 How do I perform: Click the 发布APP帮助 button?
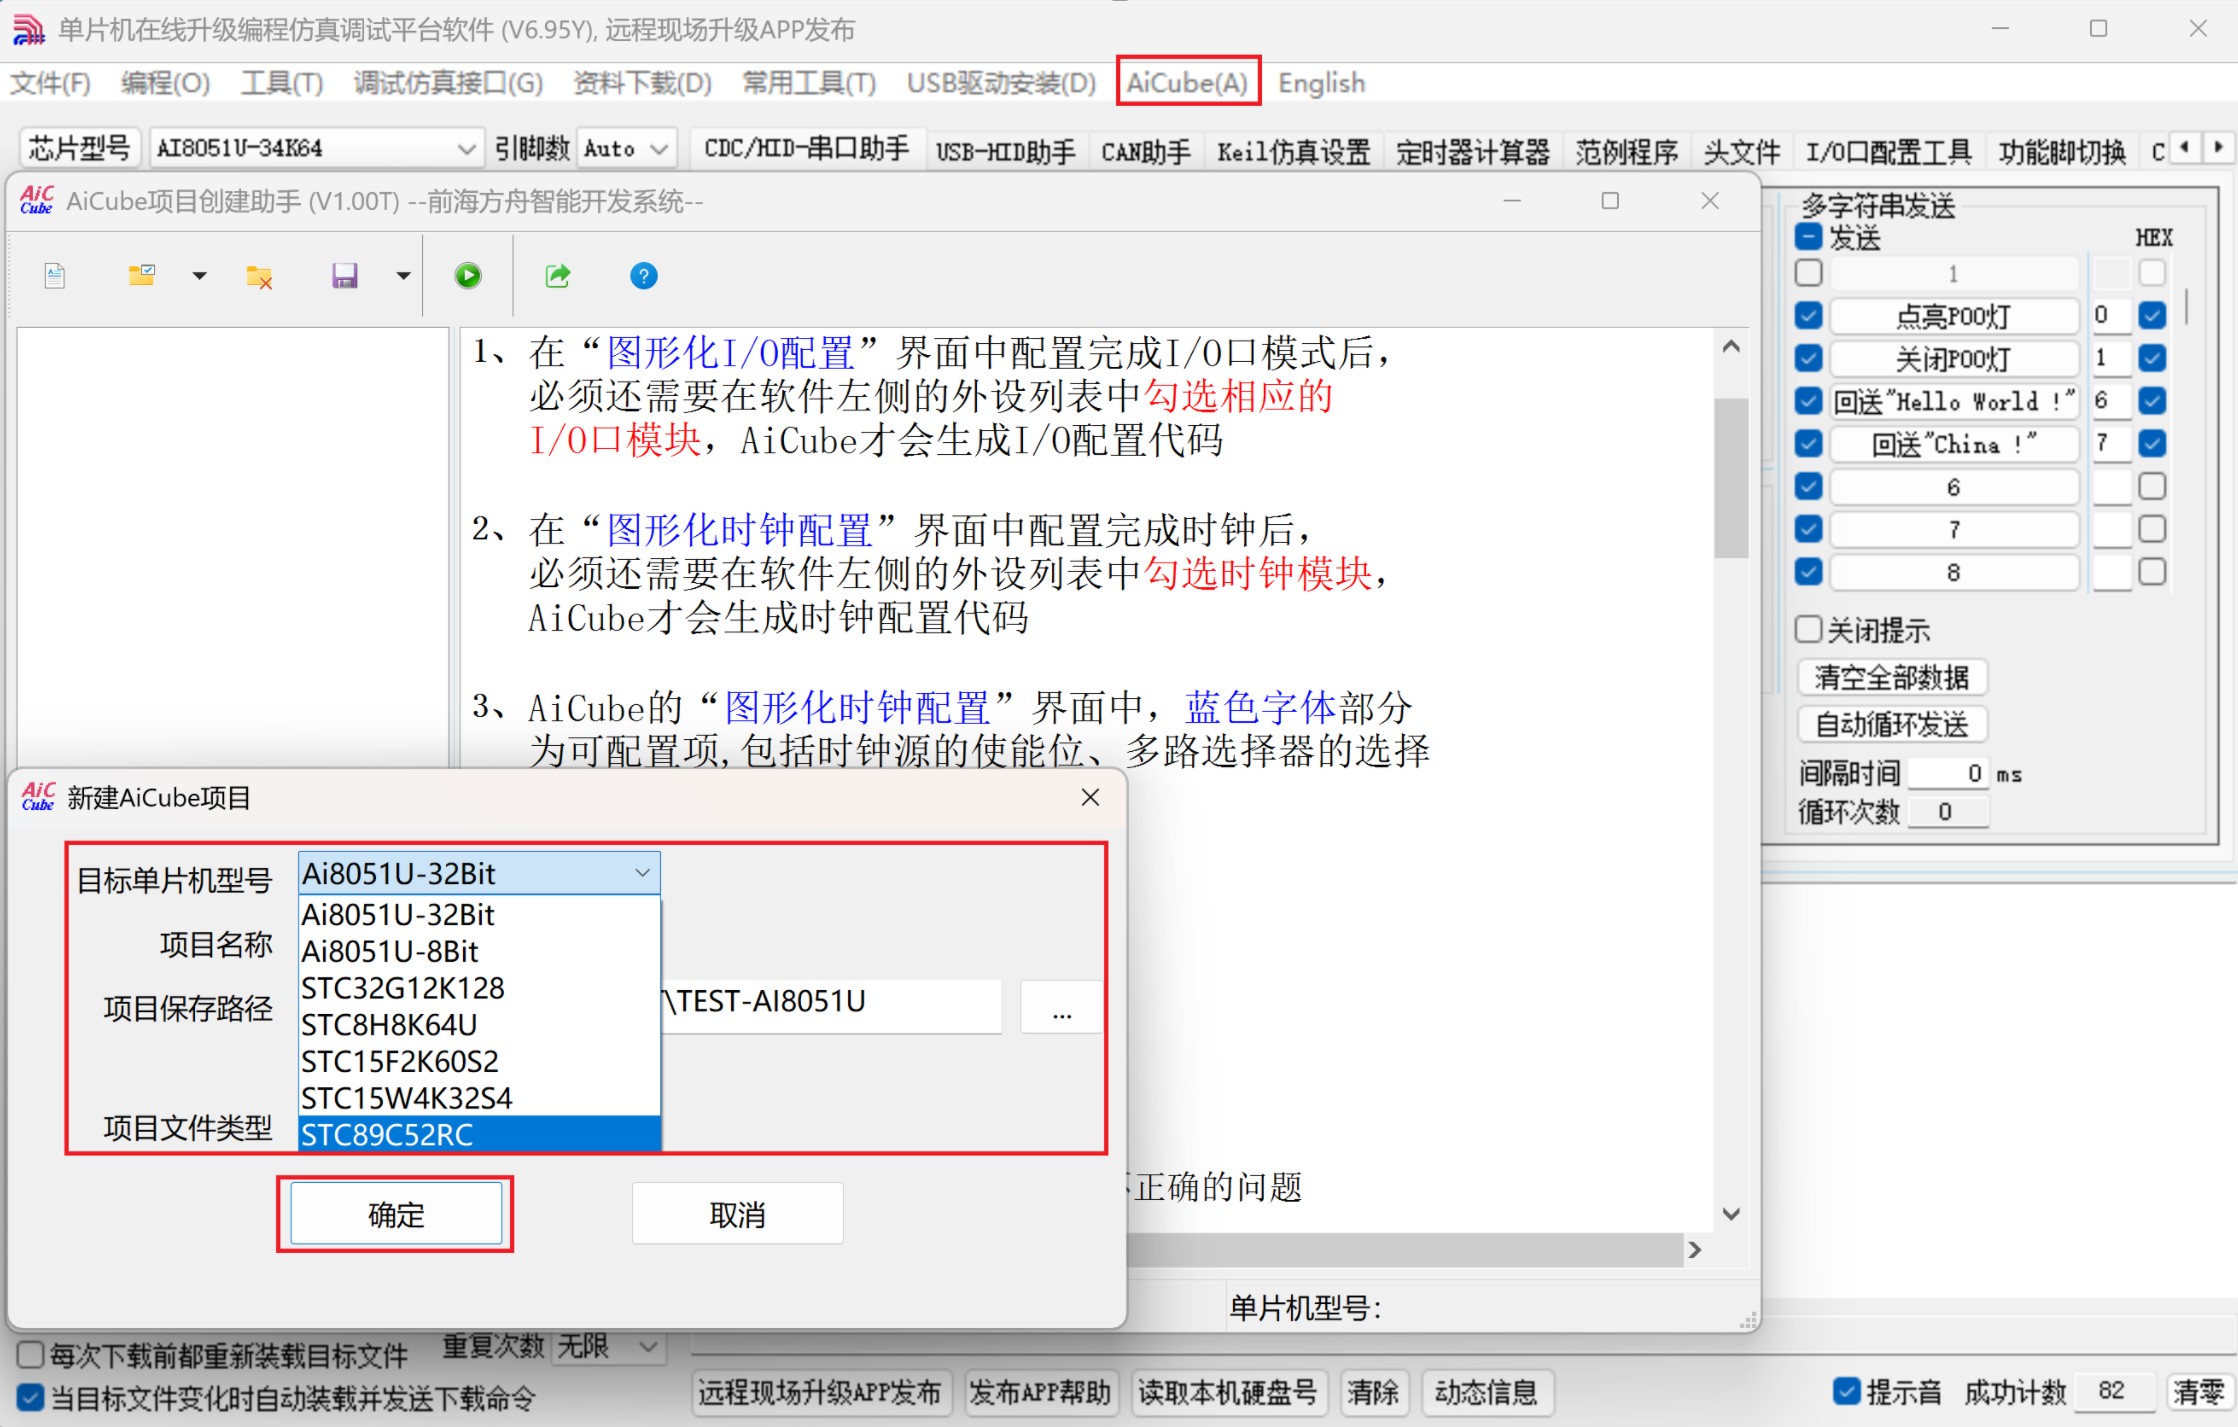[x=1040, y=1393]
